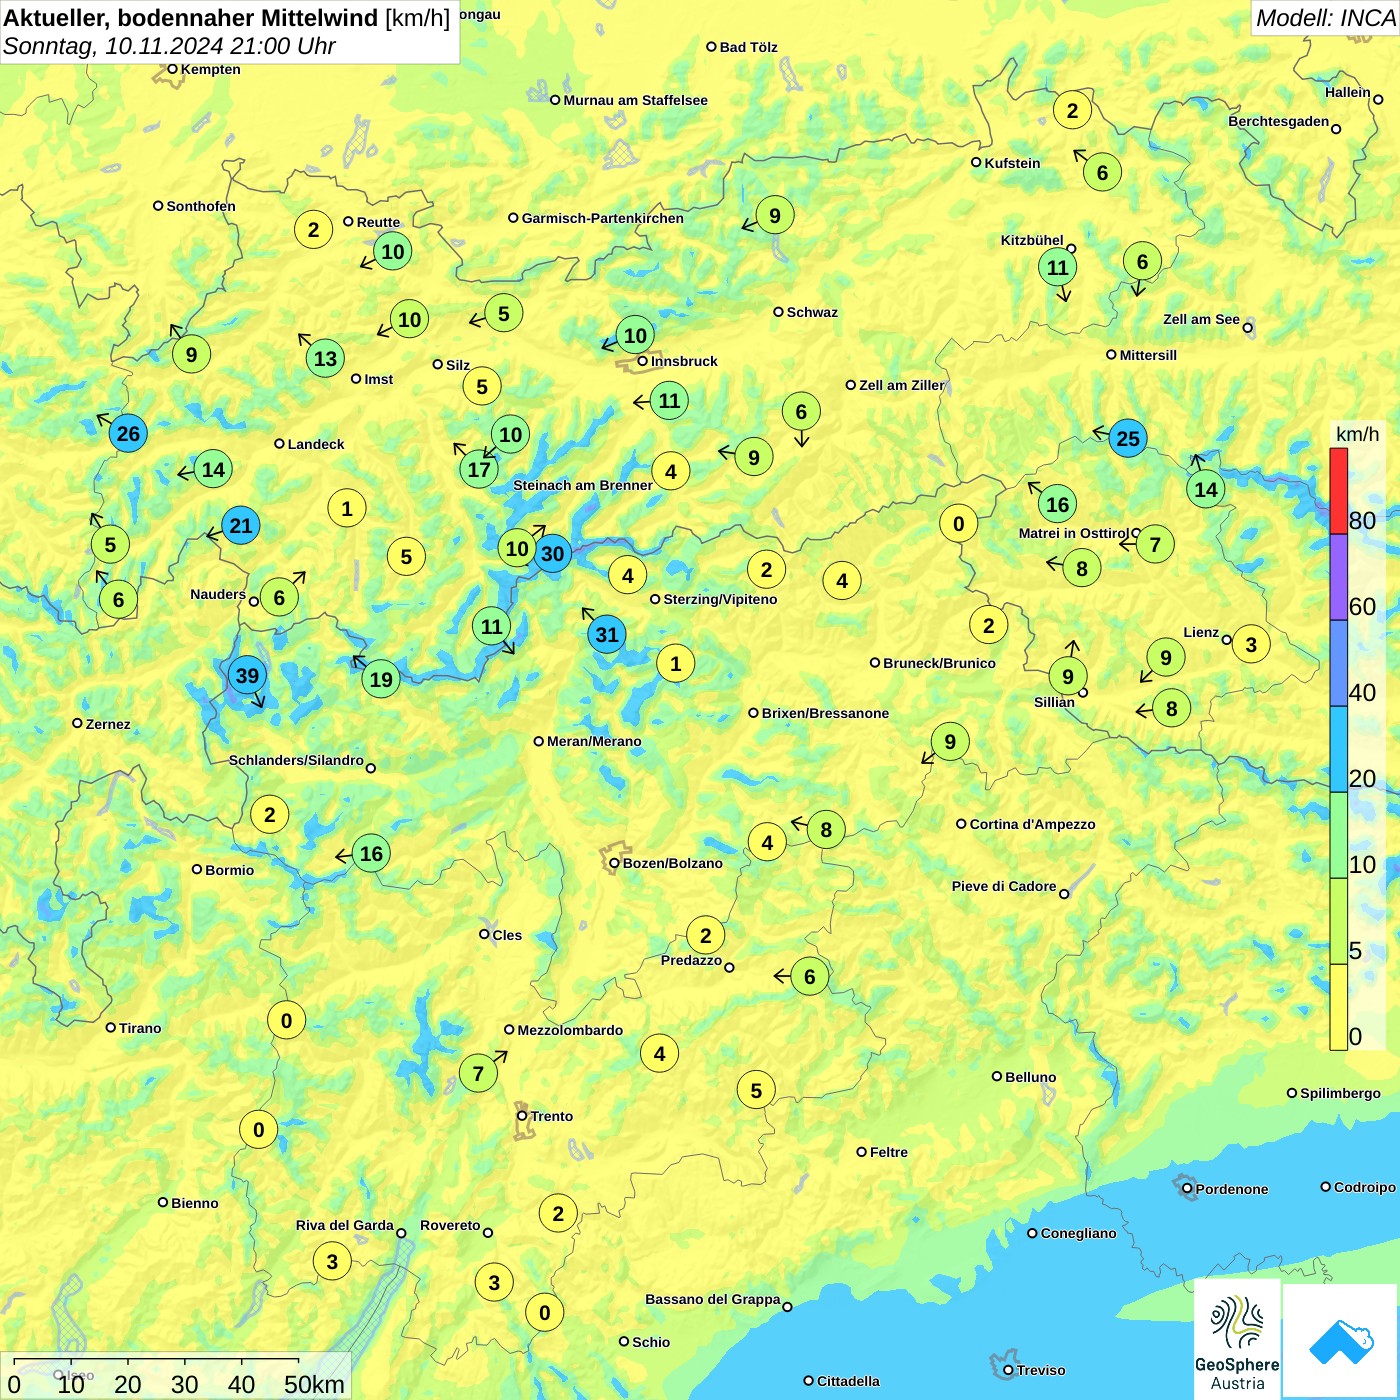Click the Zell am See label
This screenshot has width=1400, height=1400.
(x=1201, y=319)
